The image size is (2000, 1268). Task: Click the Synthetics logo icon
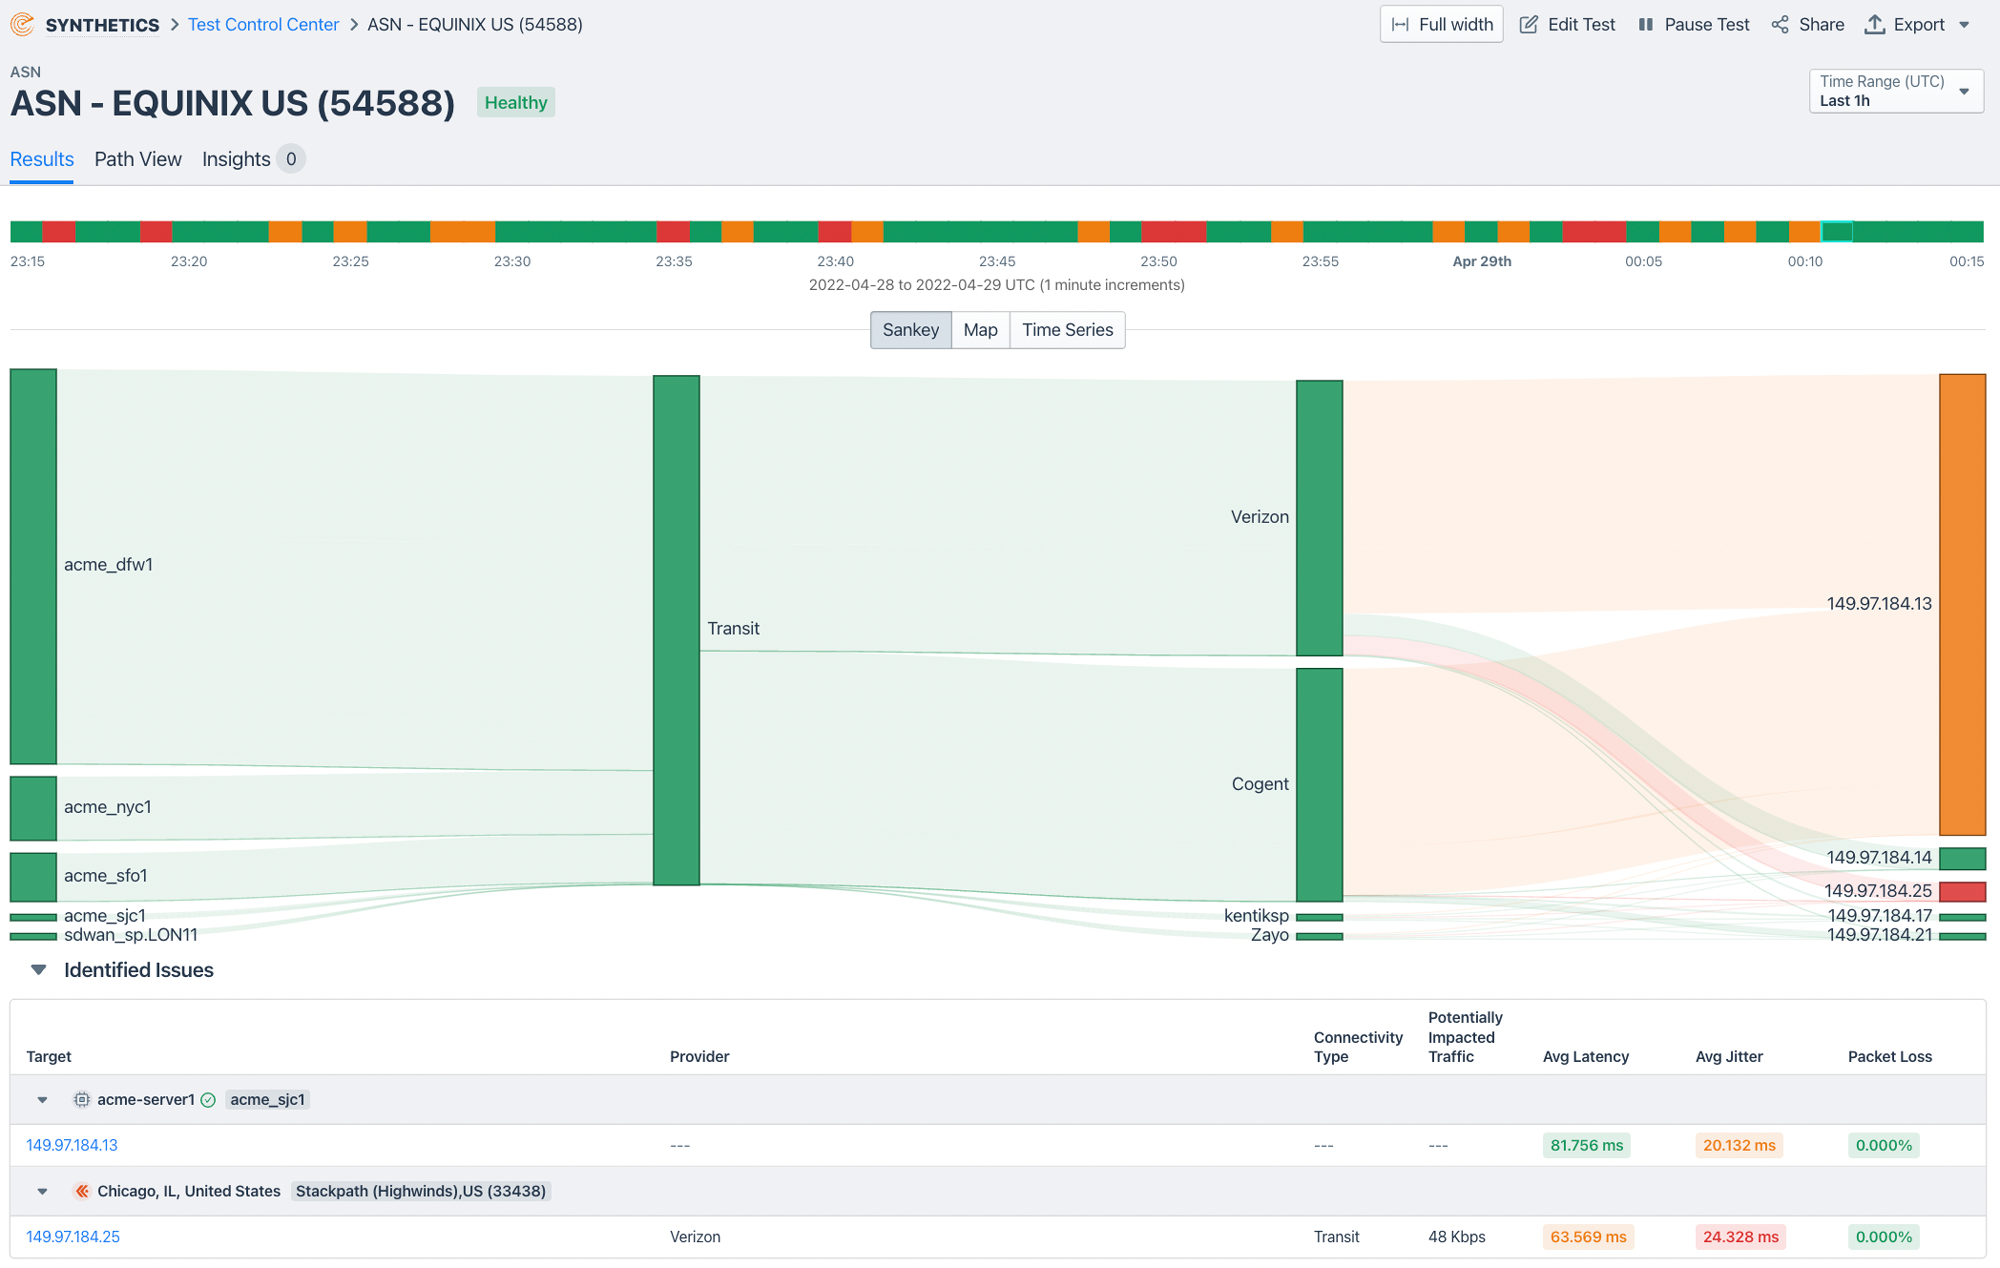tap(22, 24)
